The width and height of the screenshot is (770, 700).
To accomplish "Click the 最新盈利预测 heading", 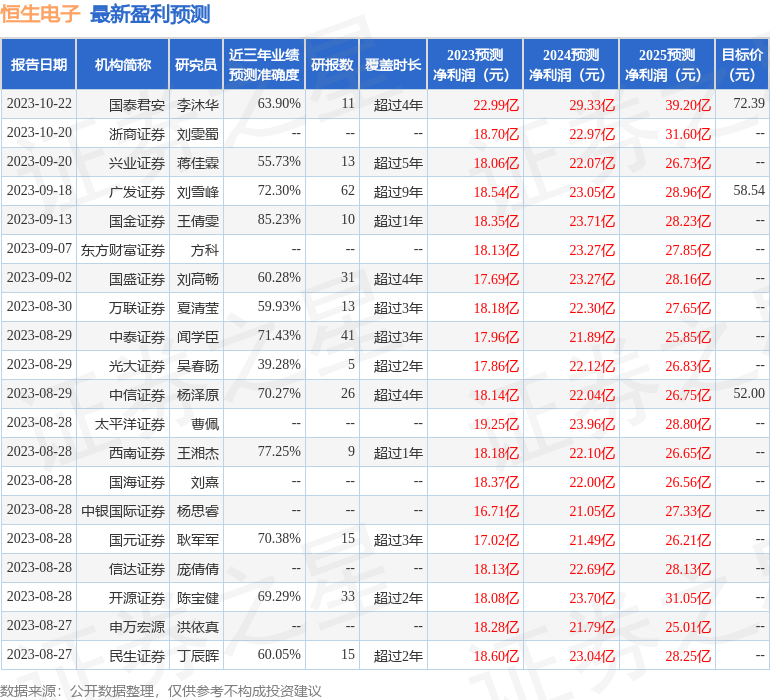I will click(x=150, y=14).
